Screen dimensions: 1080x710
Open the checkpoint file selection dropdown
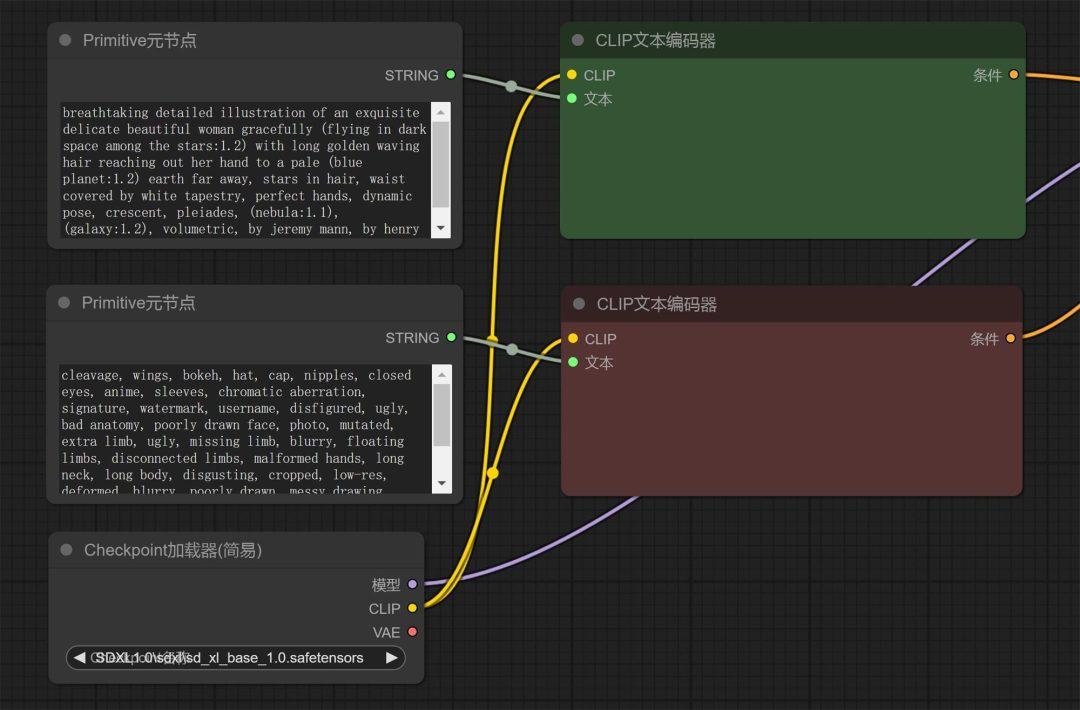(x=235, y=657)
